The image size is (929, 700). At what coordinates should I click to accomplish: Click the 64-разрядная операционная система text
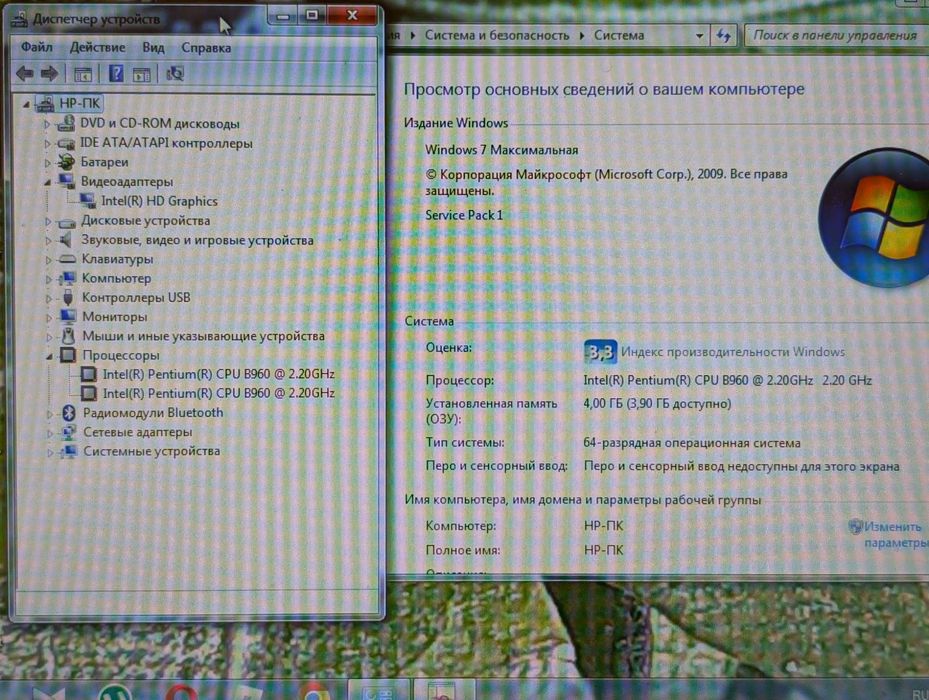(691, 443)
